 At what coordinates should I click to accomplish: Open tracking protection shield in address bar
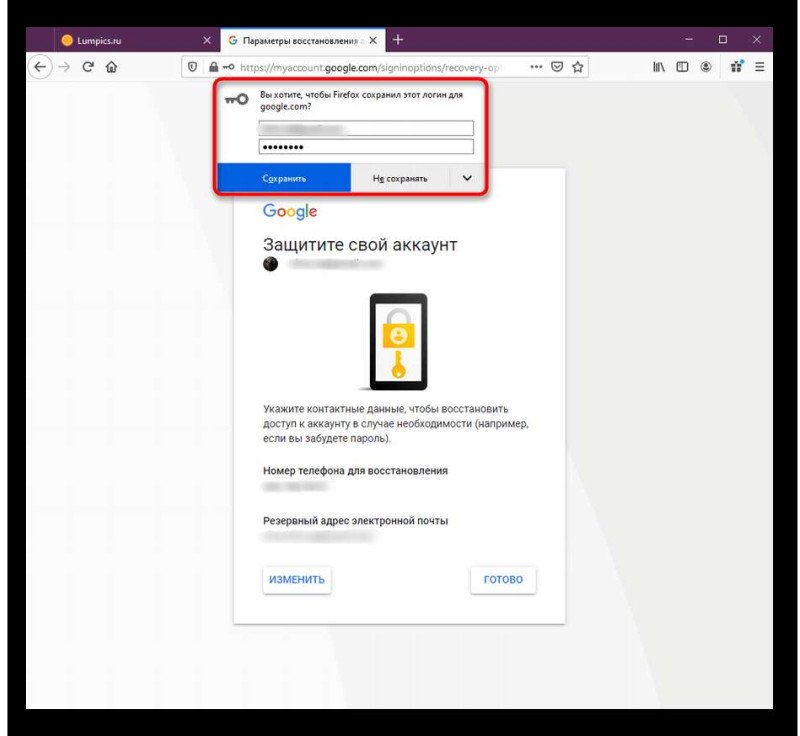click(x=192, y=67)
